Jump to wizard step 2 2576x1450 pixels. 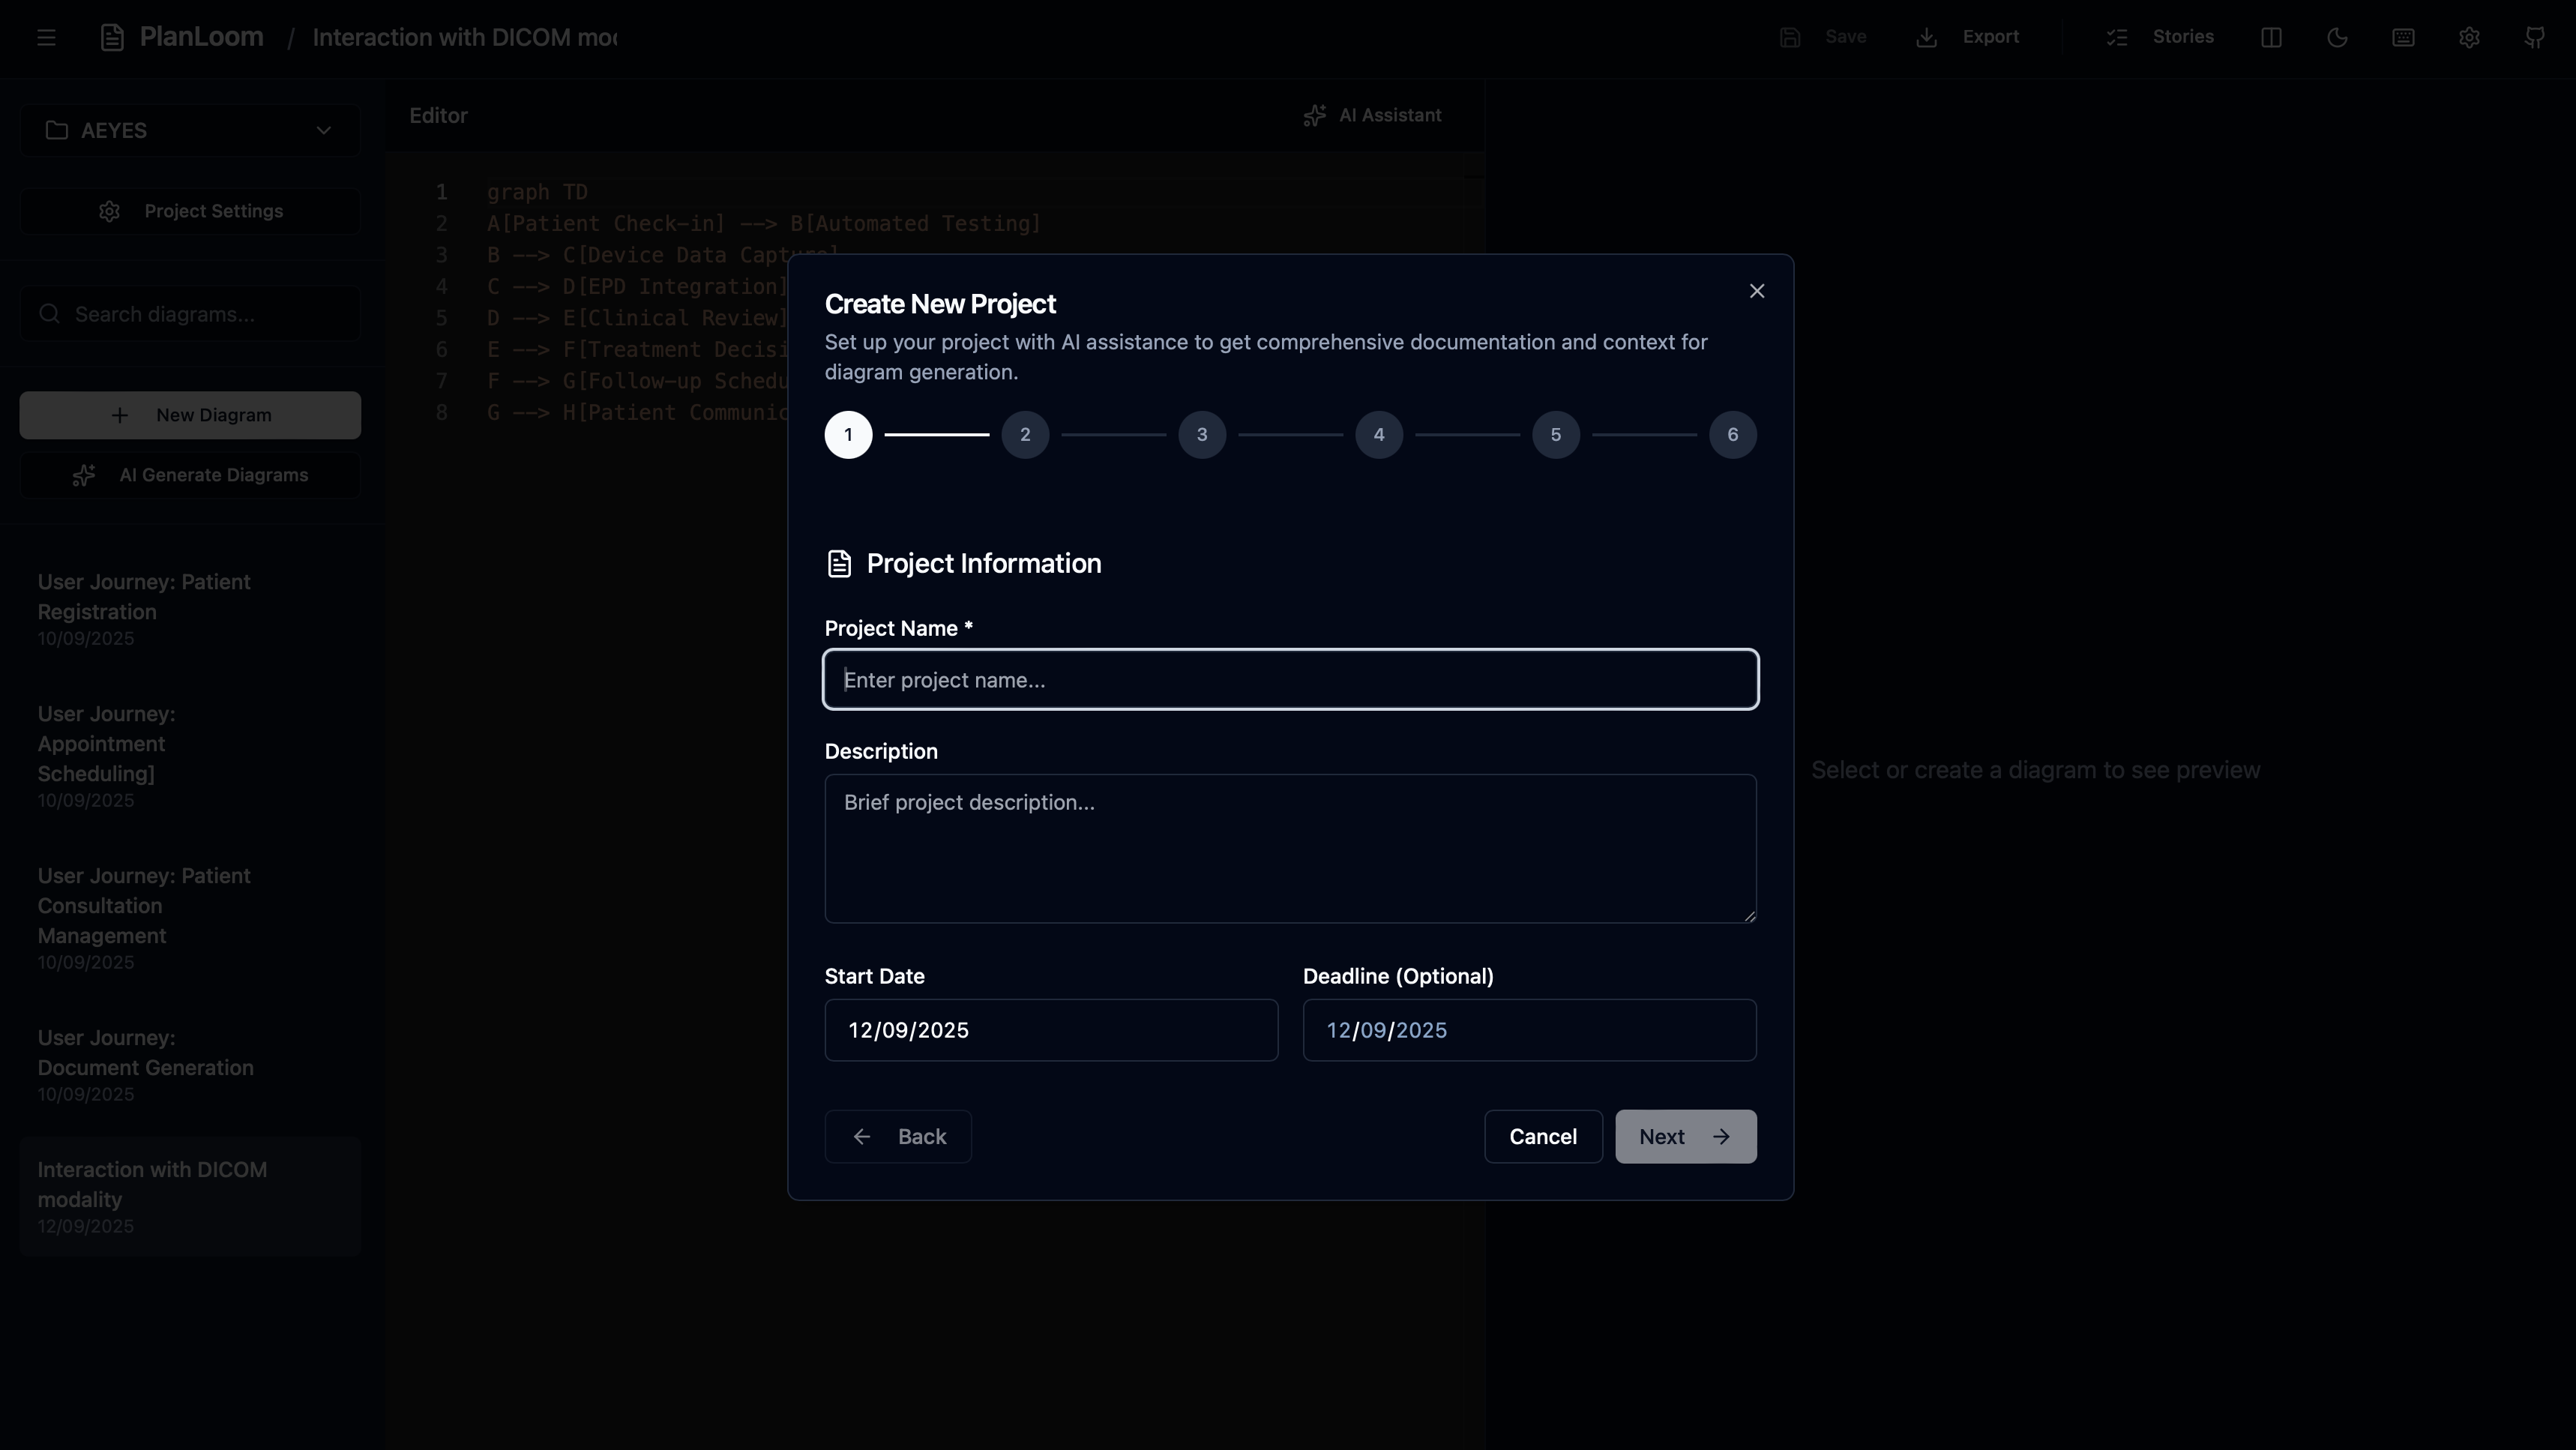tap(1025, 435)
